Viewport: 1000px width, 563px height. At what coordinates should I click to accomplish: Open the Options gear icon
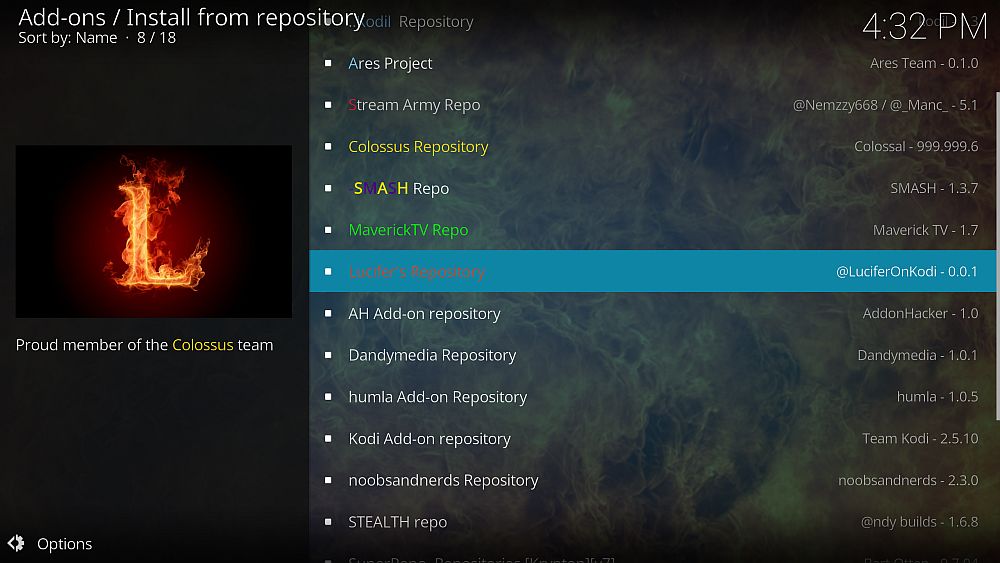click(x=16, y=543)
